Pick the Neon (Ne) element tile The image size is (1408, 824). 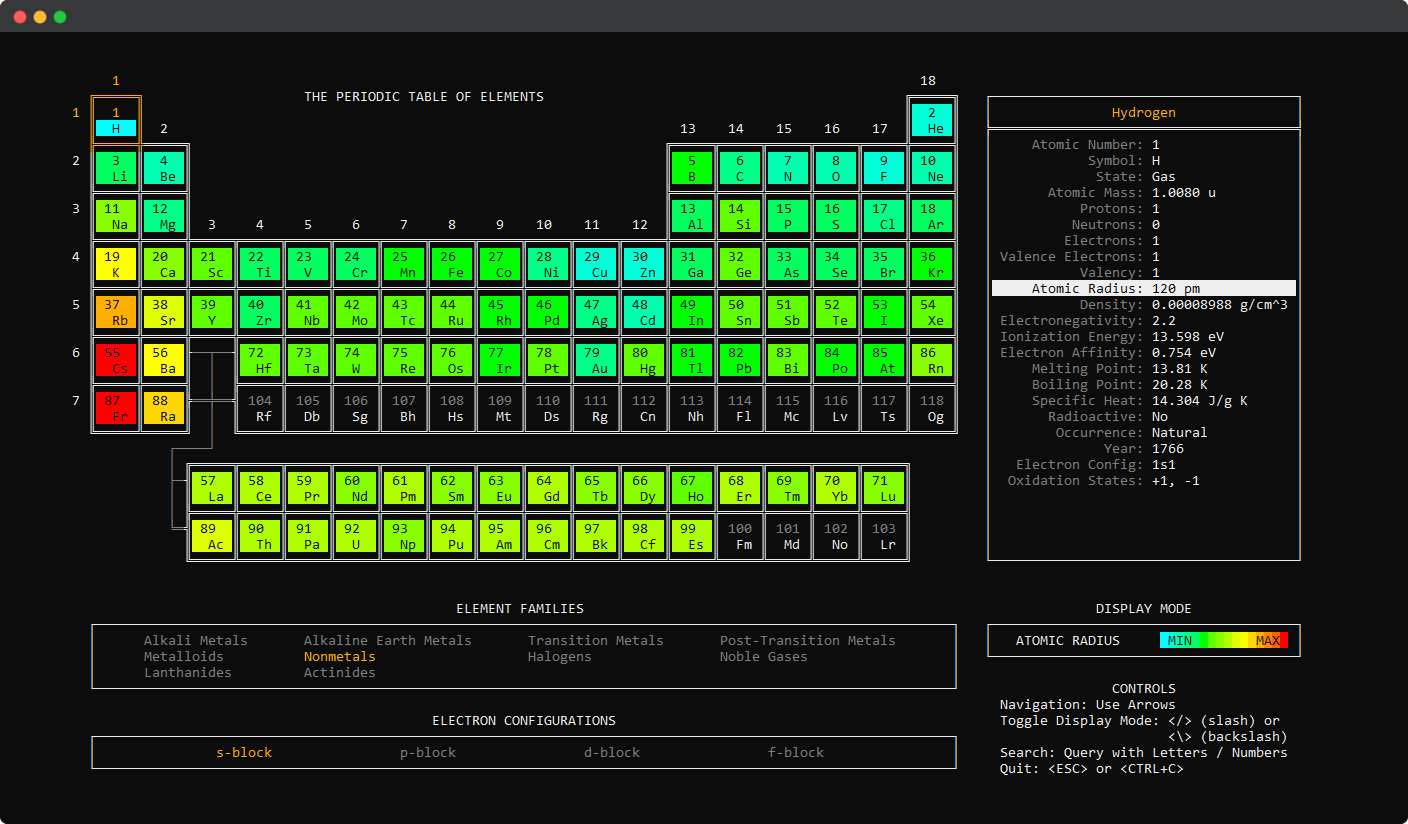[932, 168]
